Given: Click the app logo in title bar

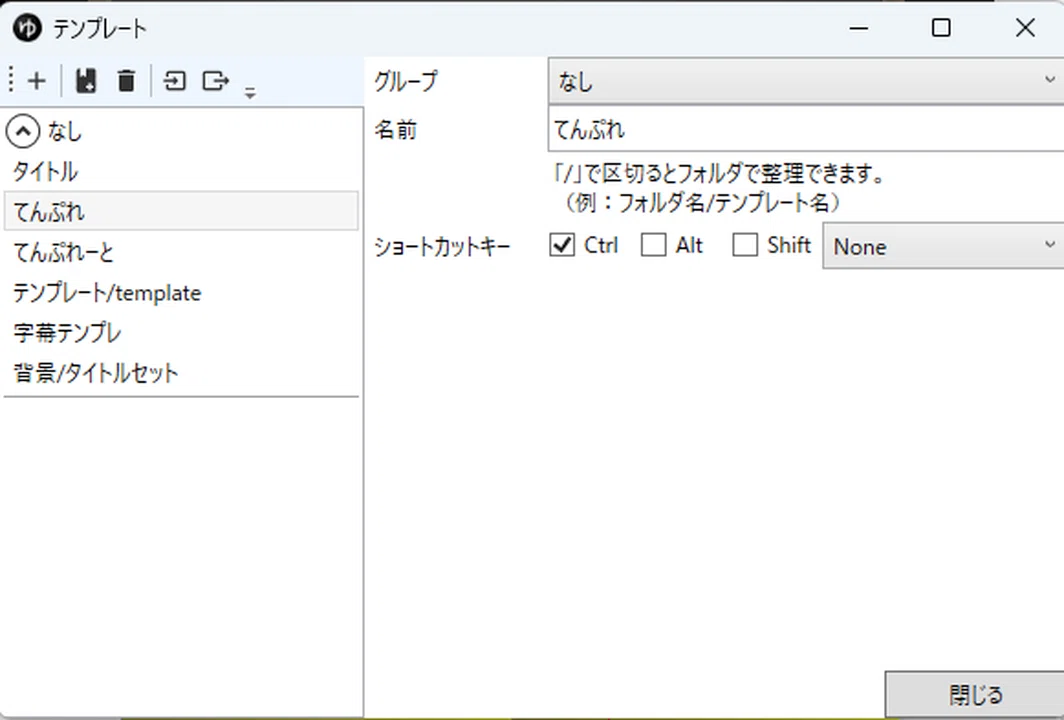Looking at the screenshot, I should click(27, 28).
